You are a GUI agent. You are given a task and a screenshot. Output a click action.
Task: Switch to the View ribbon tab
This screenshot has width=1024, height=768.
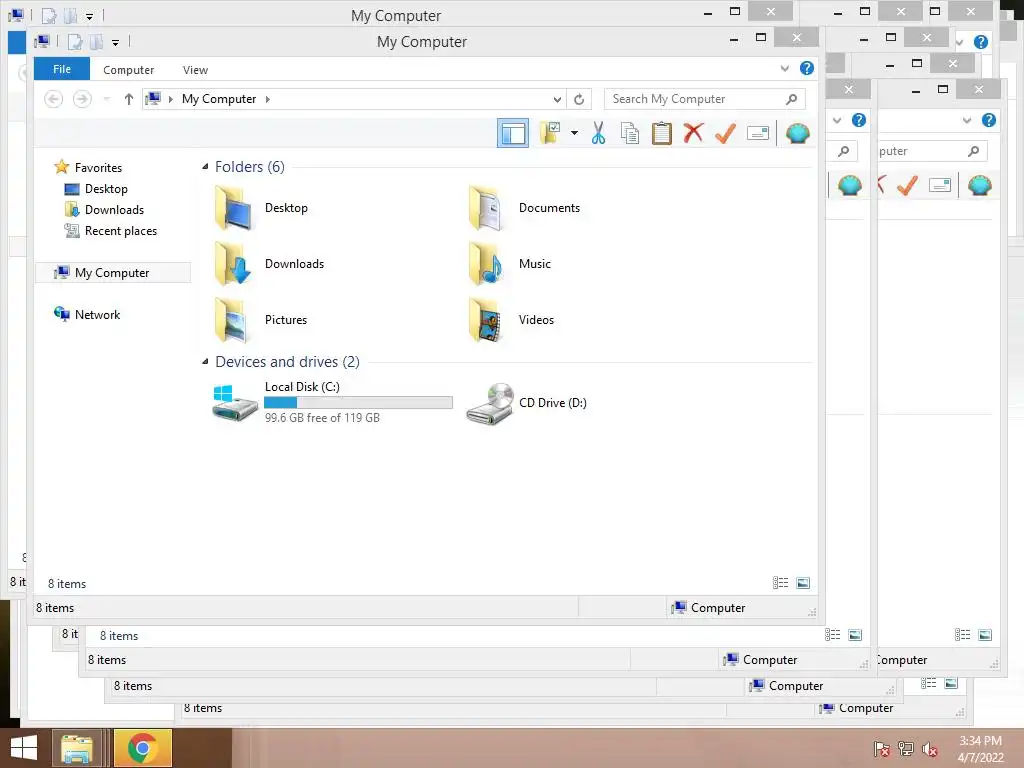tap(195, 70)
